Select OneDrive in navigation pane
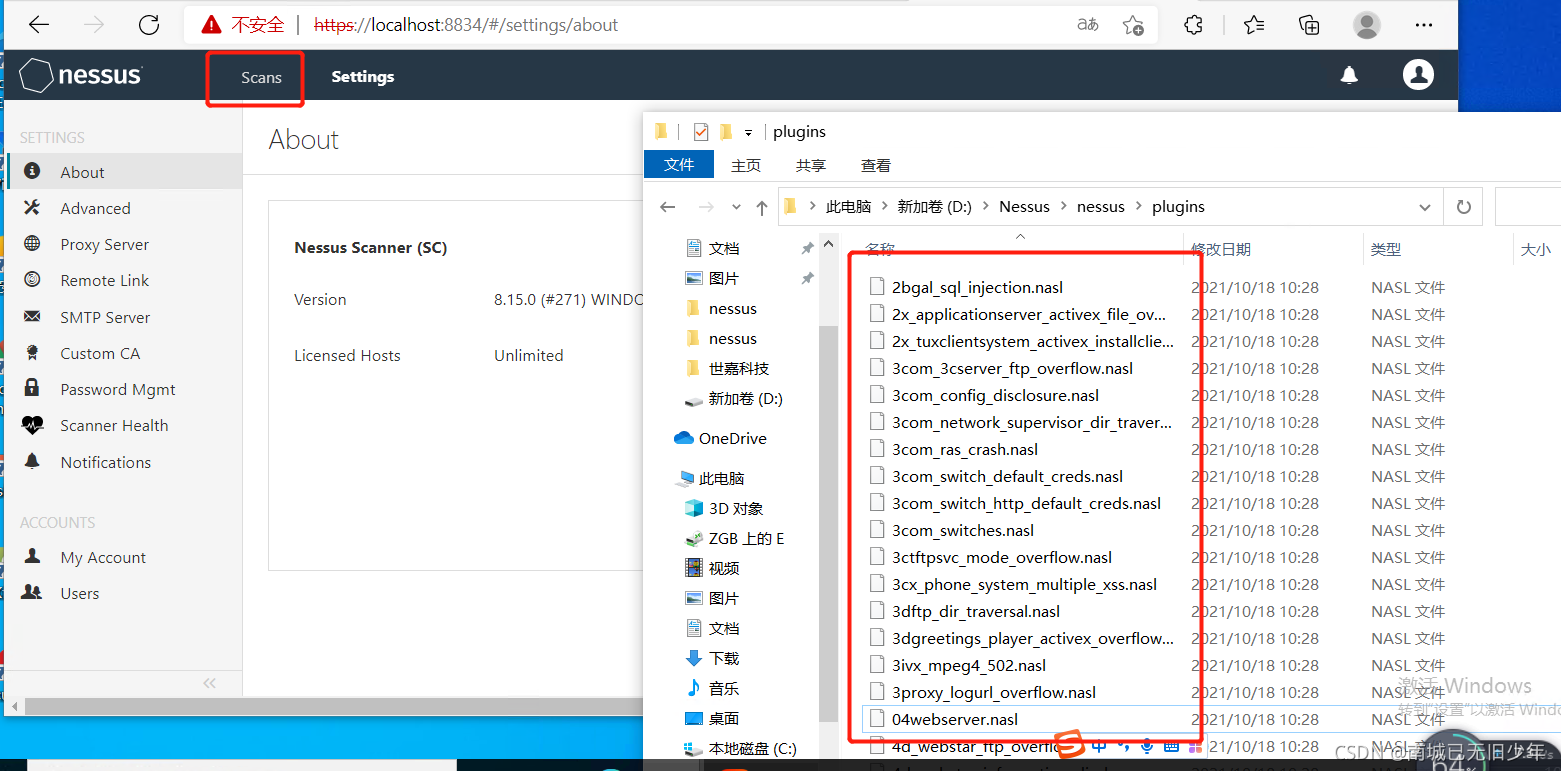The image size is (1561, 771). (732, 438)
